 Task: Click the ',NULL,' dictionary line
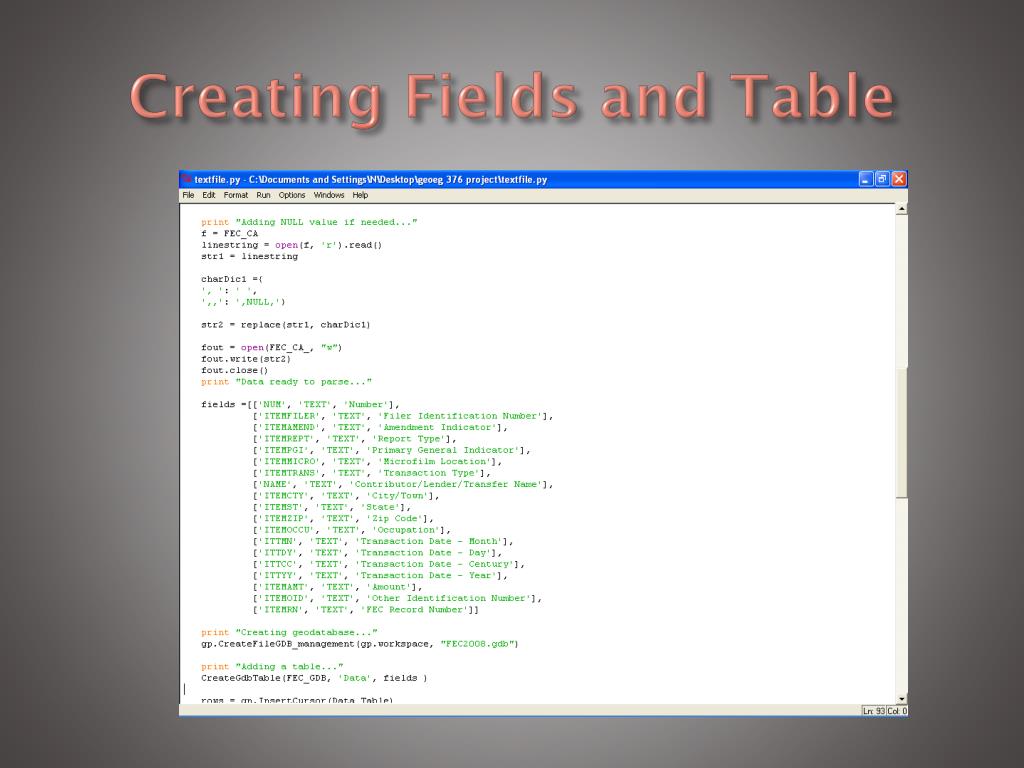pyautogui.click(x=243, y=302)
